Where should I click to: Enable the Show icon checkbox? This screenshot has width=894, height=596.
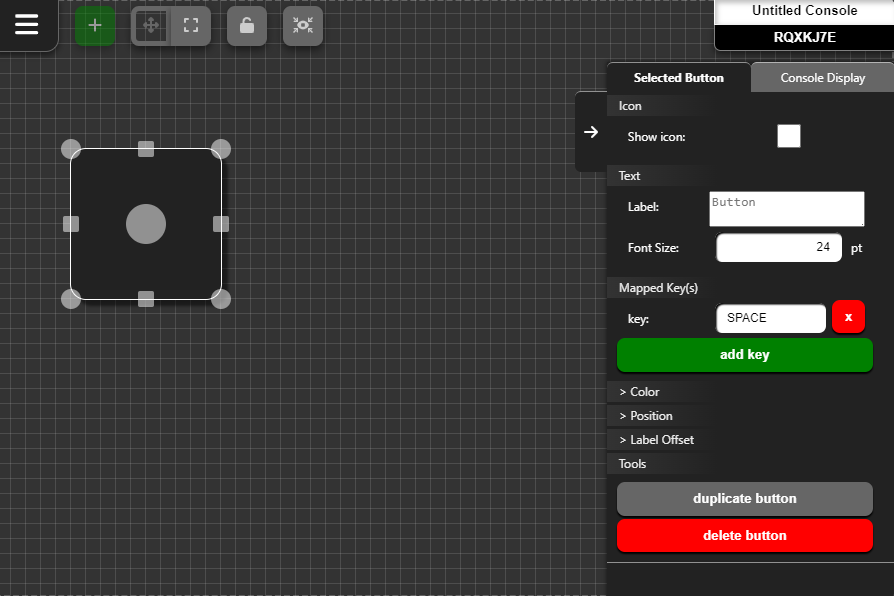[789, 136]
